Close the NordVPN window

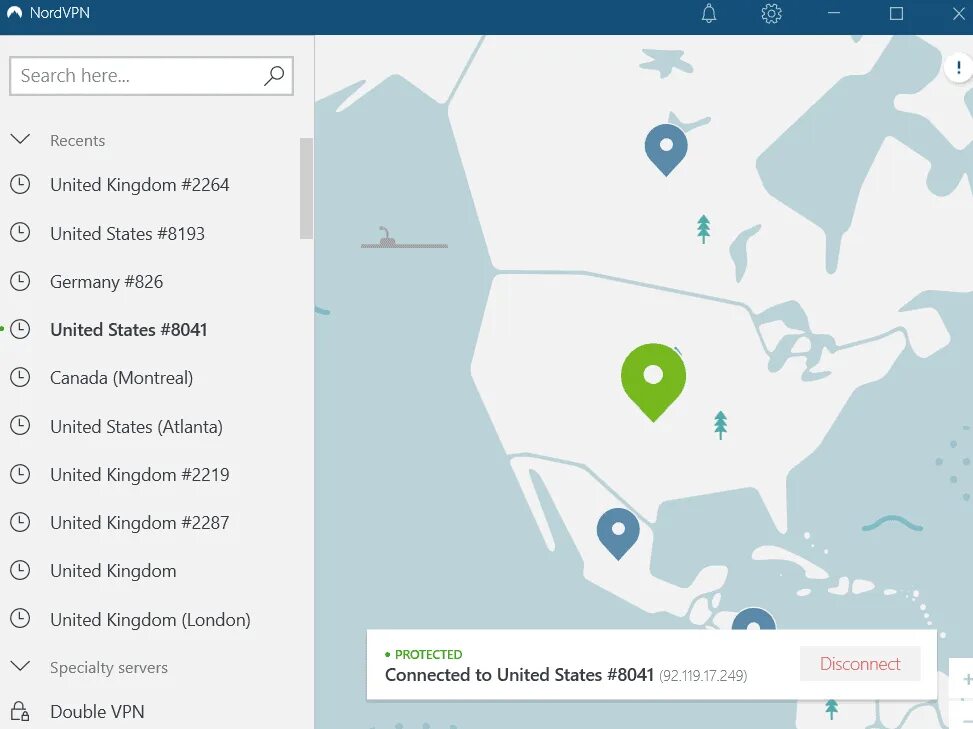pyautogui.click(x=959, y=13)
